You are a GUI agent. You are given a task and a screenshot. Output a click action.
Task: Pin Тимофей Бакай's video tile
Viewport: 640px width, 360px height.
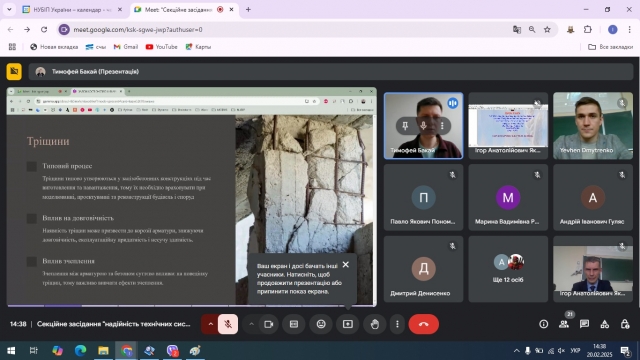coord(405,126)
